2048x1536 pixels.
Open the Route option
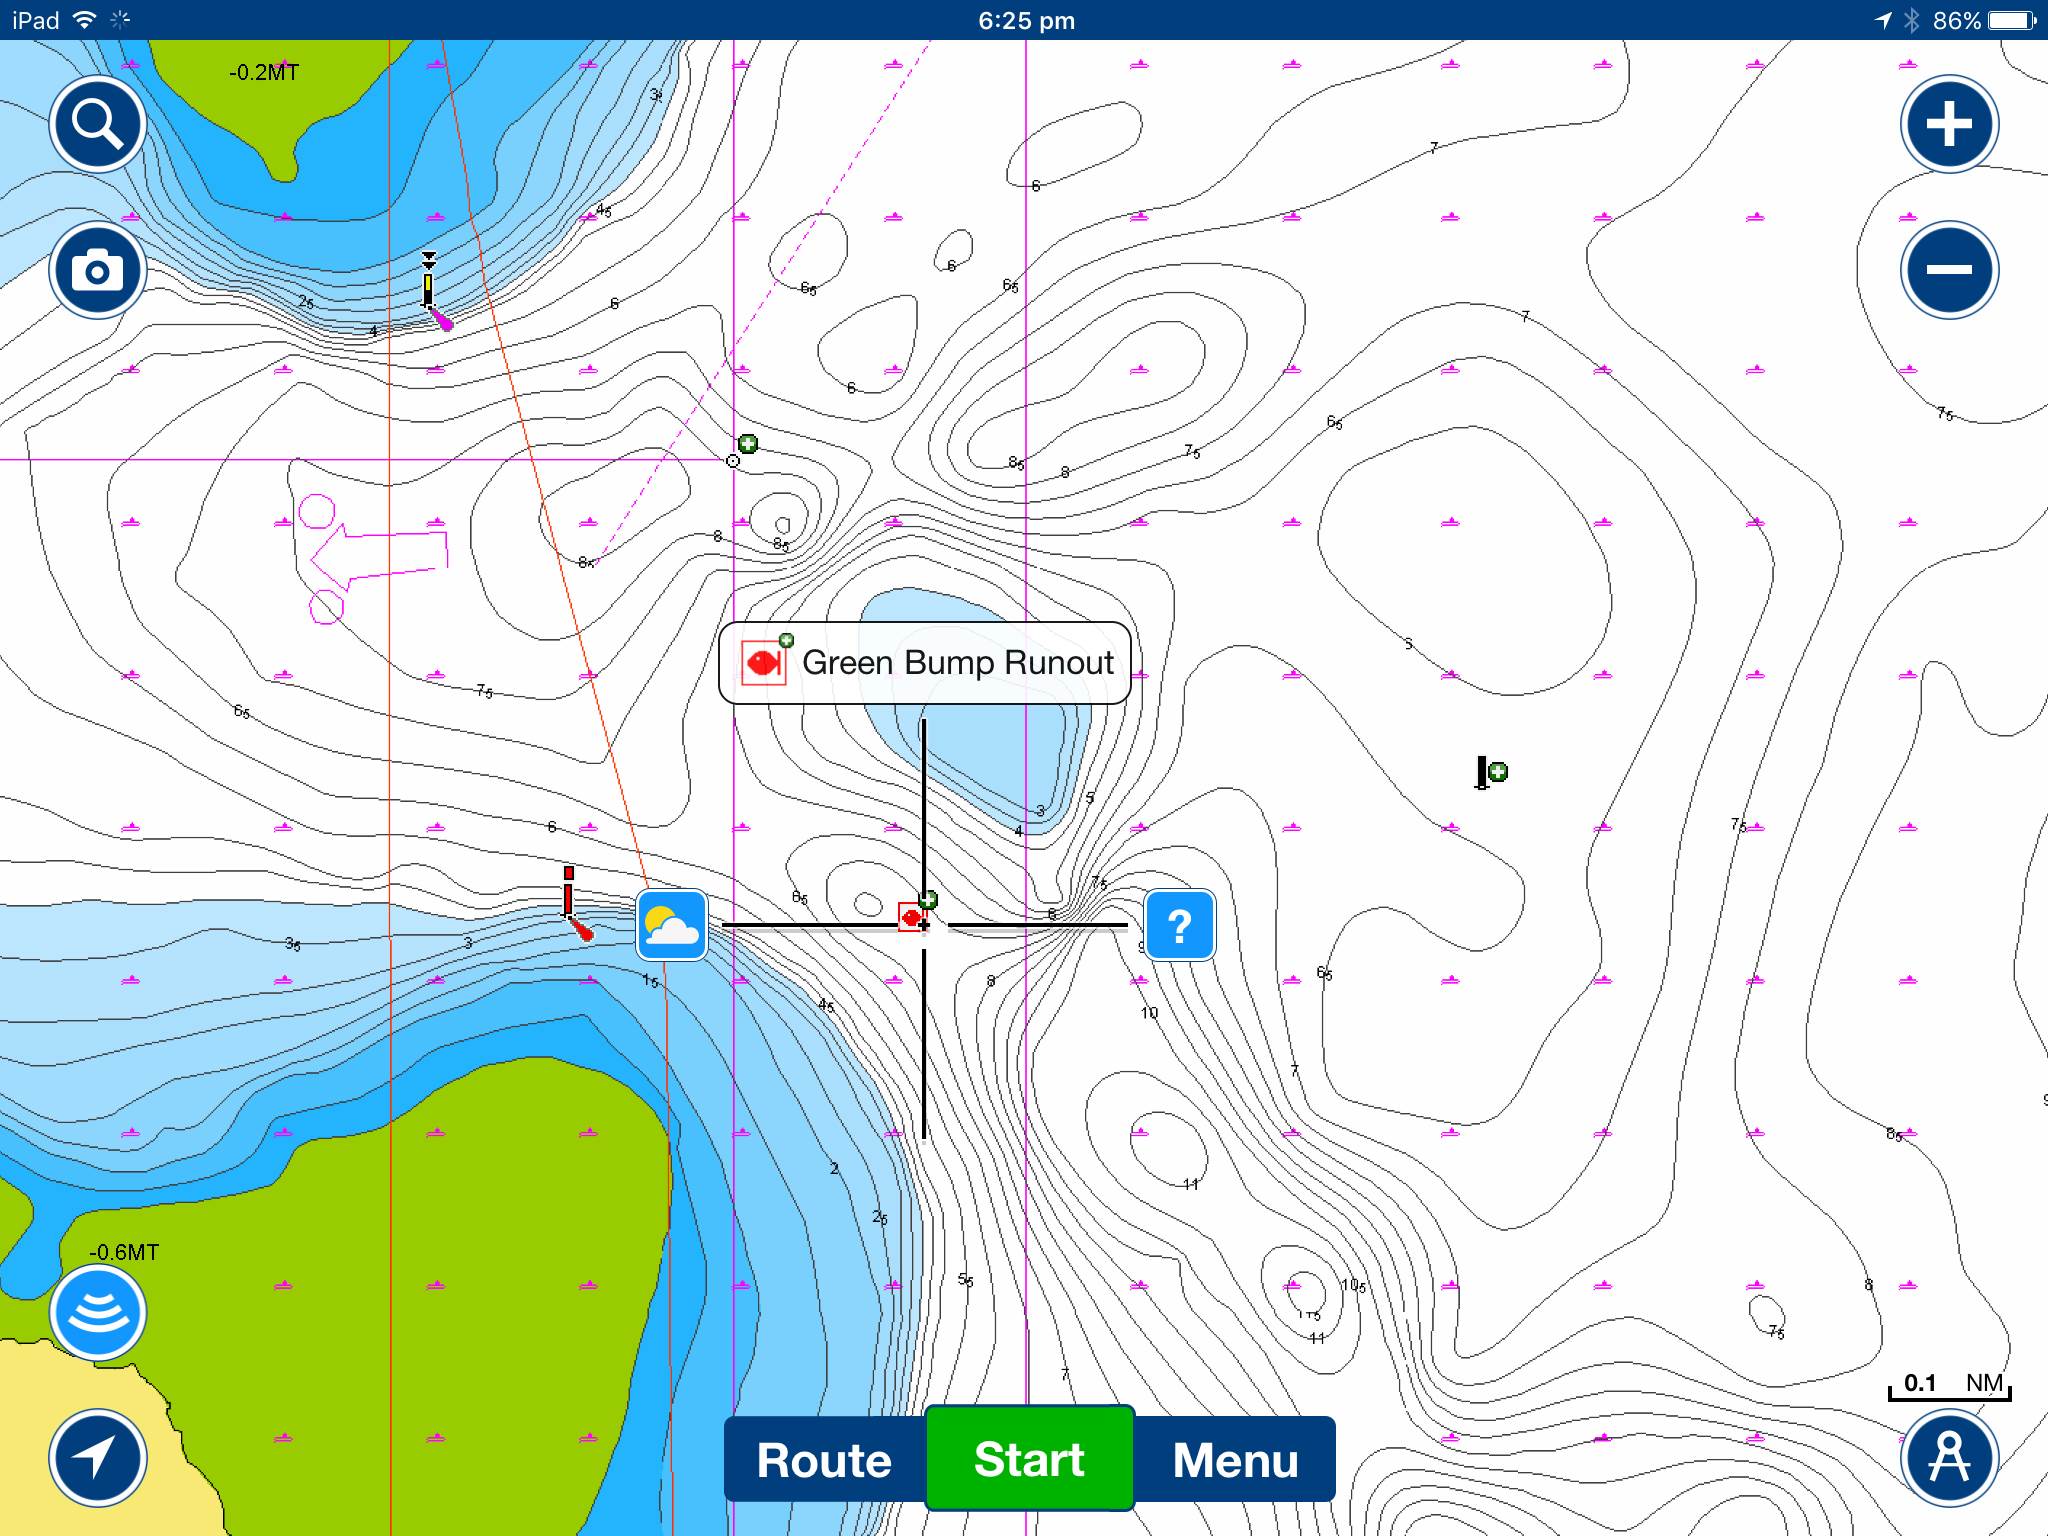pyautogui.click(x=824, y=1460)
